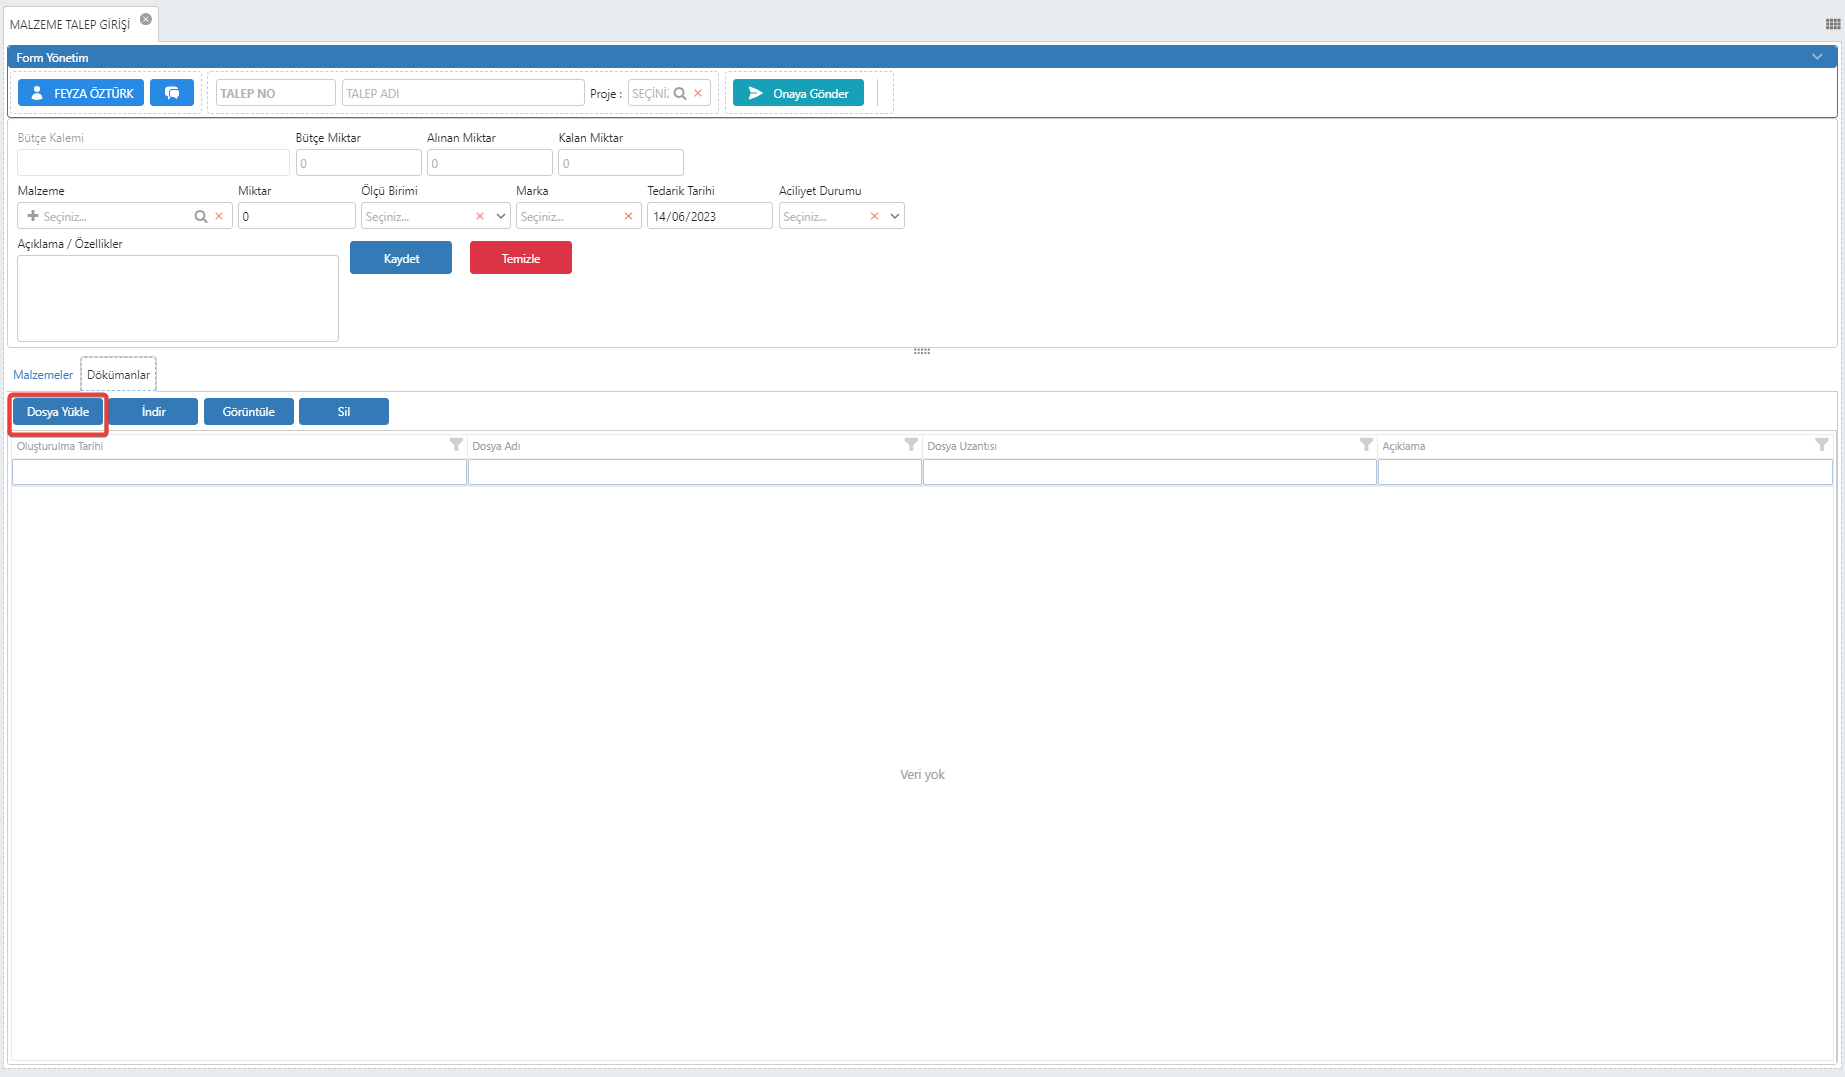Viewport: 1845px width, 1077px height.
Task: Click the red Temizle button
Action: click(x=520, y=258)
